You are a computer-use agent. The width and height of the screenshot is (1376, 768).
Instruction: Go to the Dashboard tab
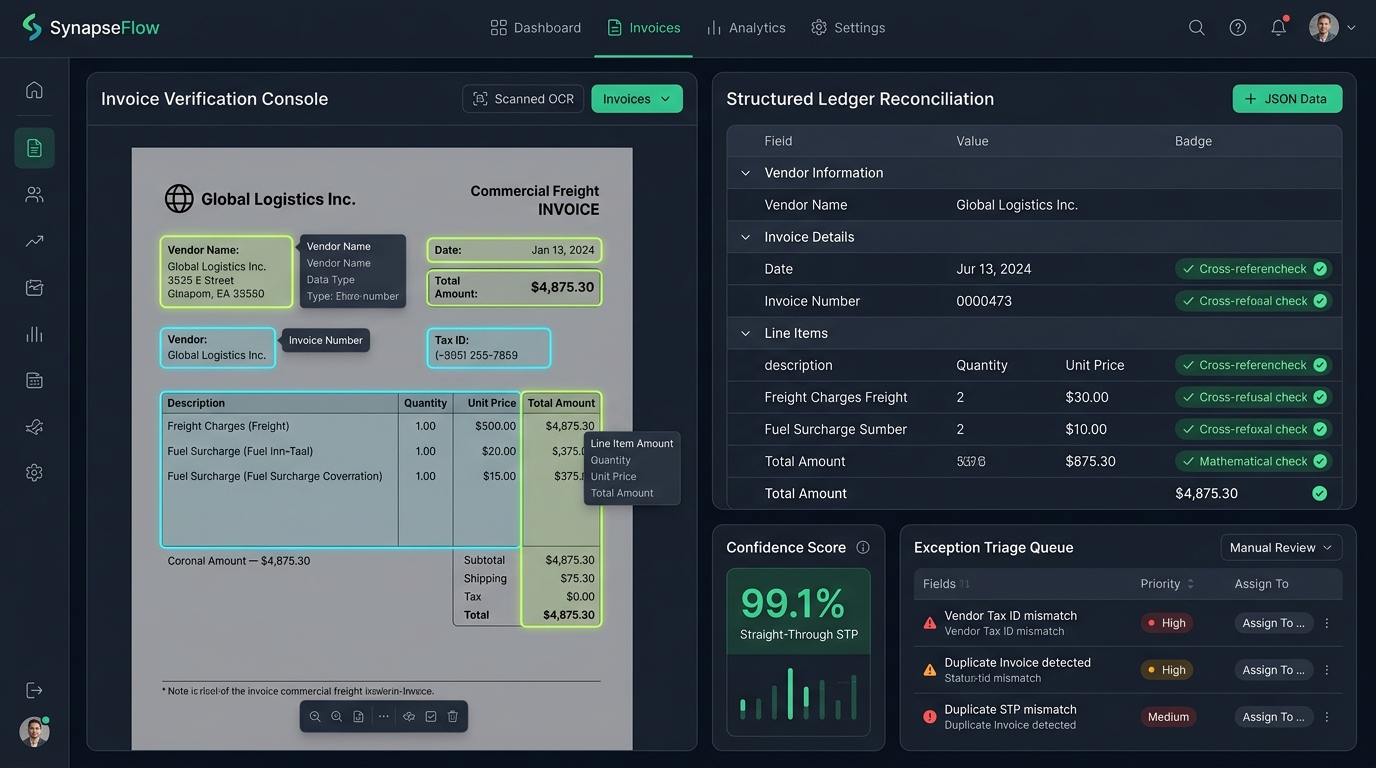point(536,28)
